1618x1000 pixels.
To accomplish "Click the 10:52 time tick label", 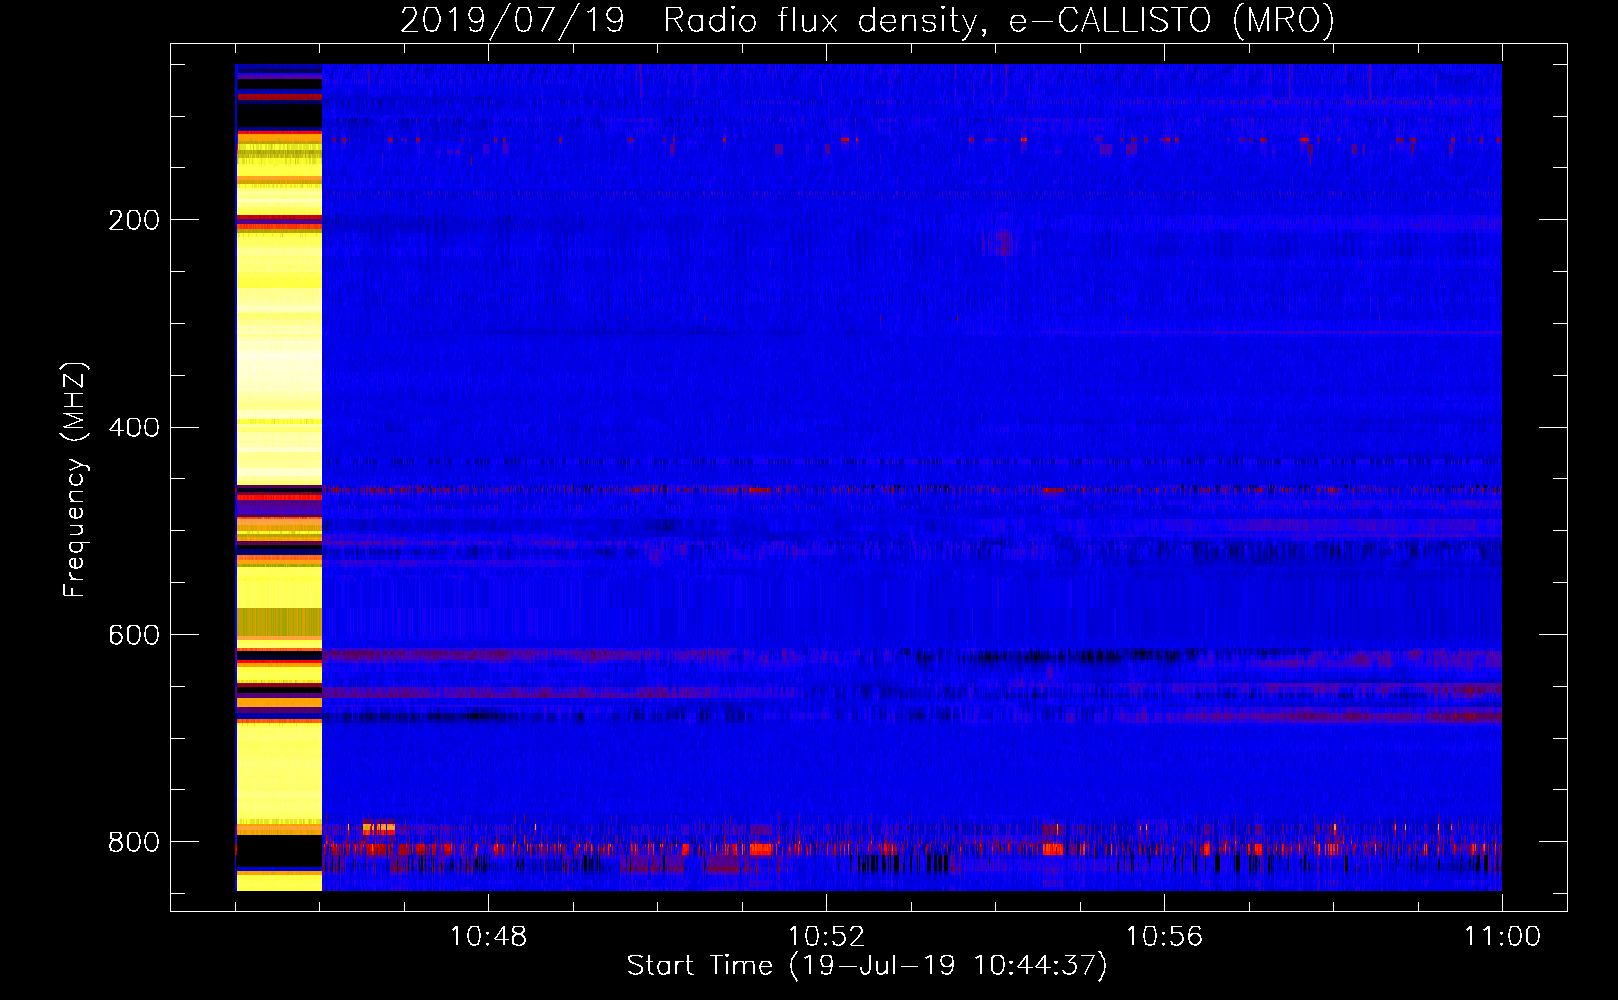I will click(826, 937).
